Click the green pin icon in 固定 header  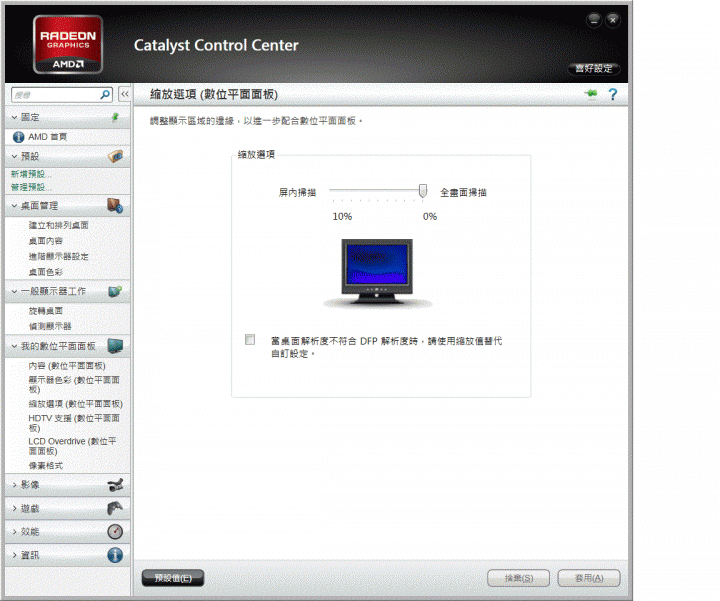coord(115,117)
